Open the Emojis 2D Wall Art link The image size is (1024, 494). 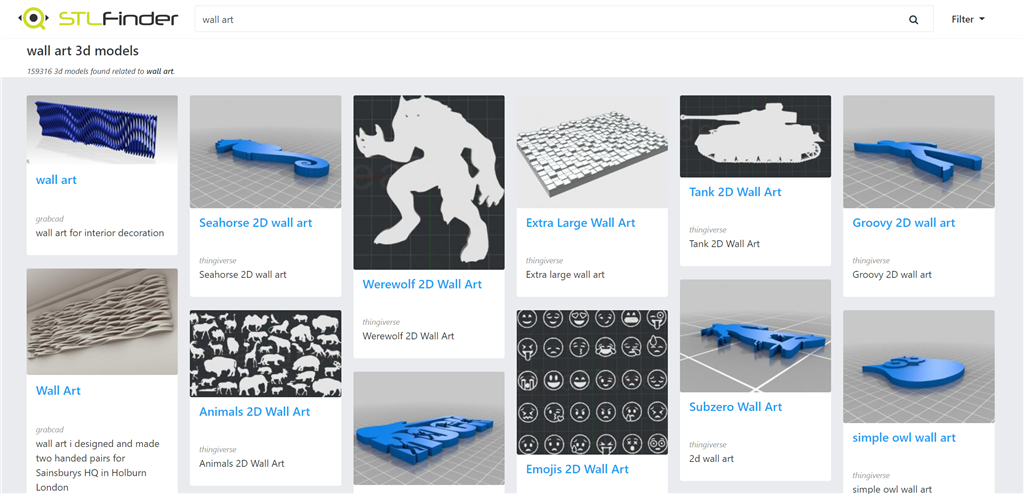(x=577, y=469)
